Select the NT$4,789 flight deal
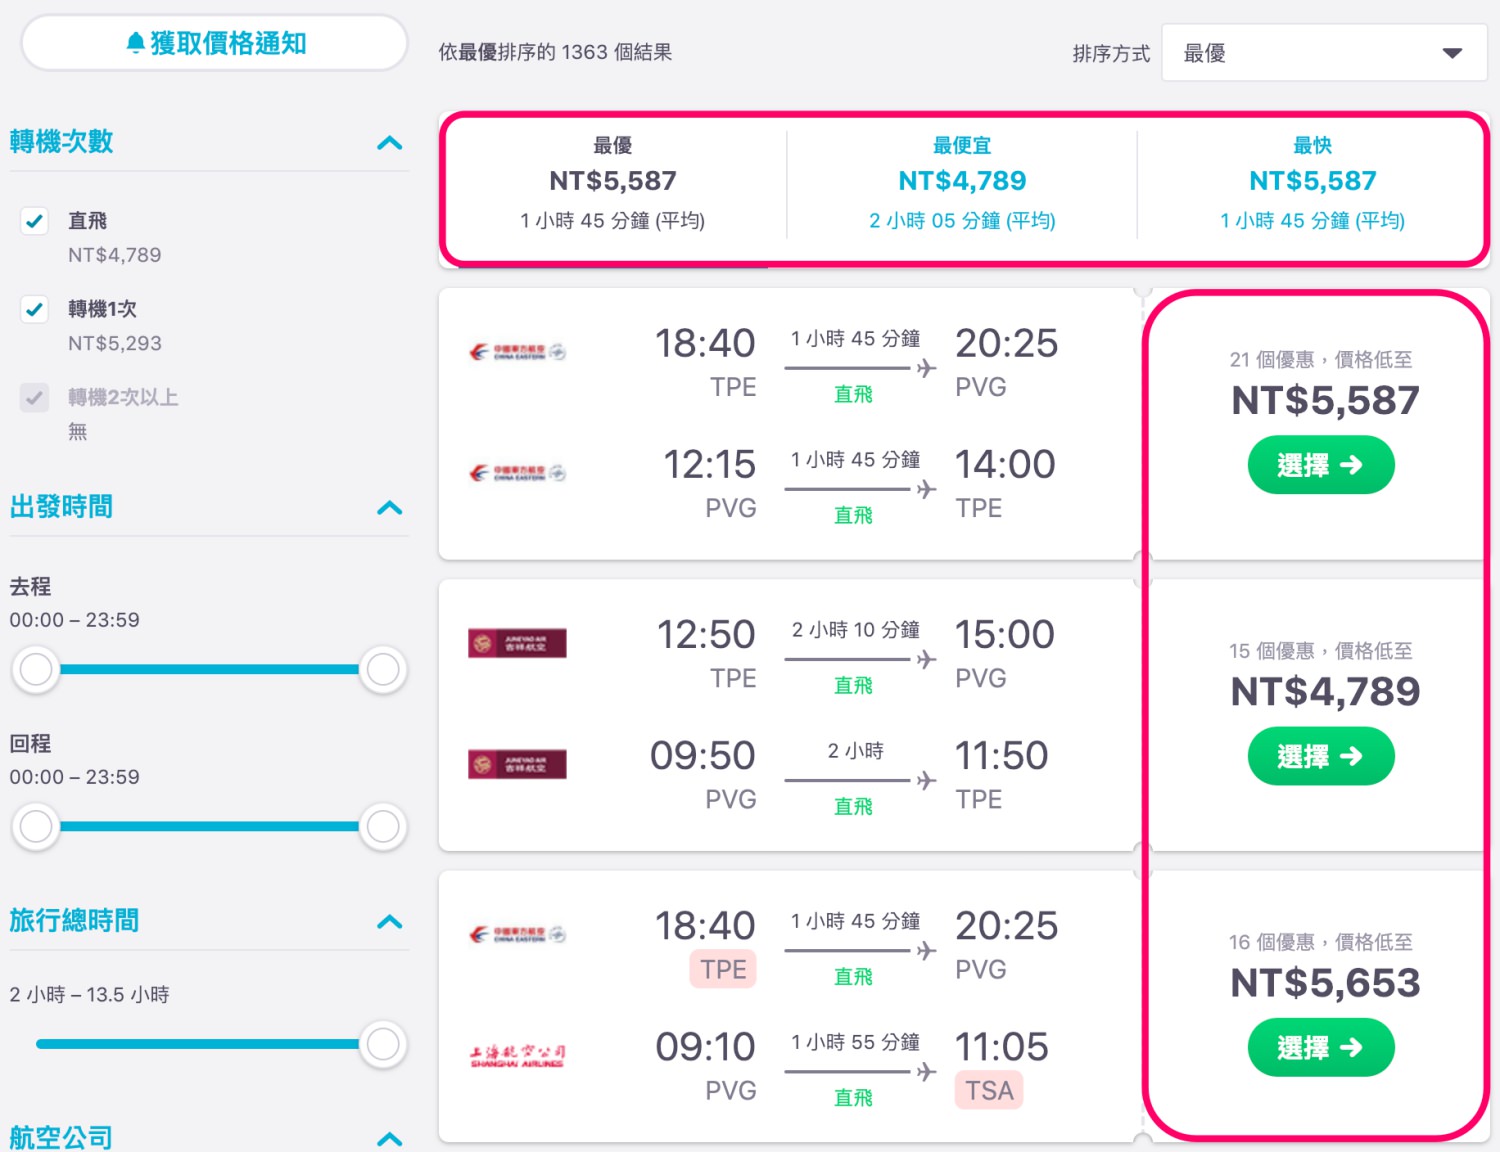Viewport: 1500px width, 1152px height. click(x=1321, y=756)
